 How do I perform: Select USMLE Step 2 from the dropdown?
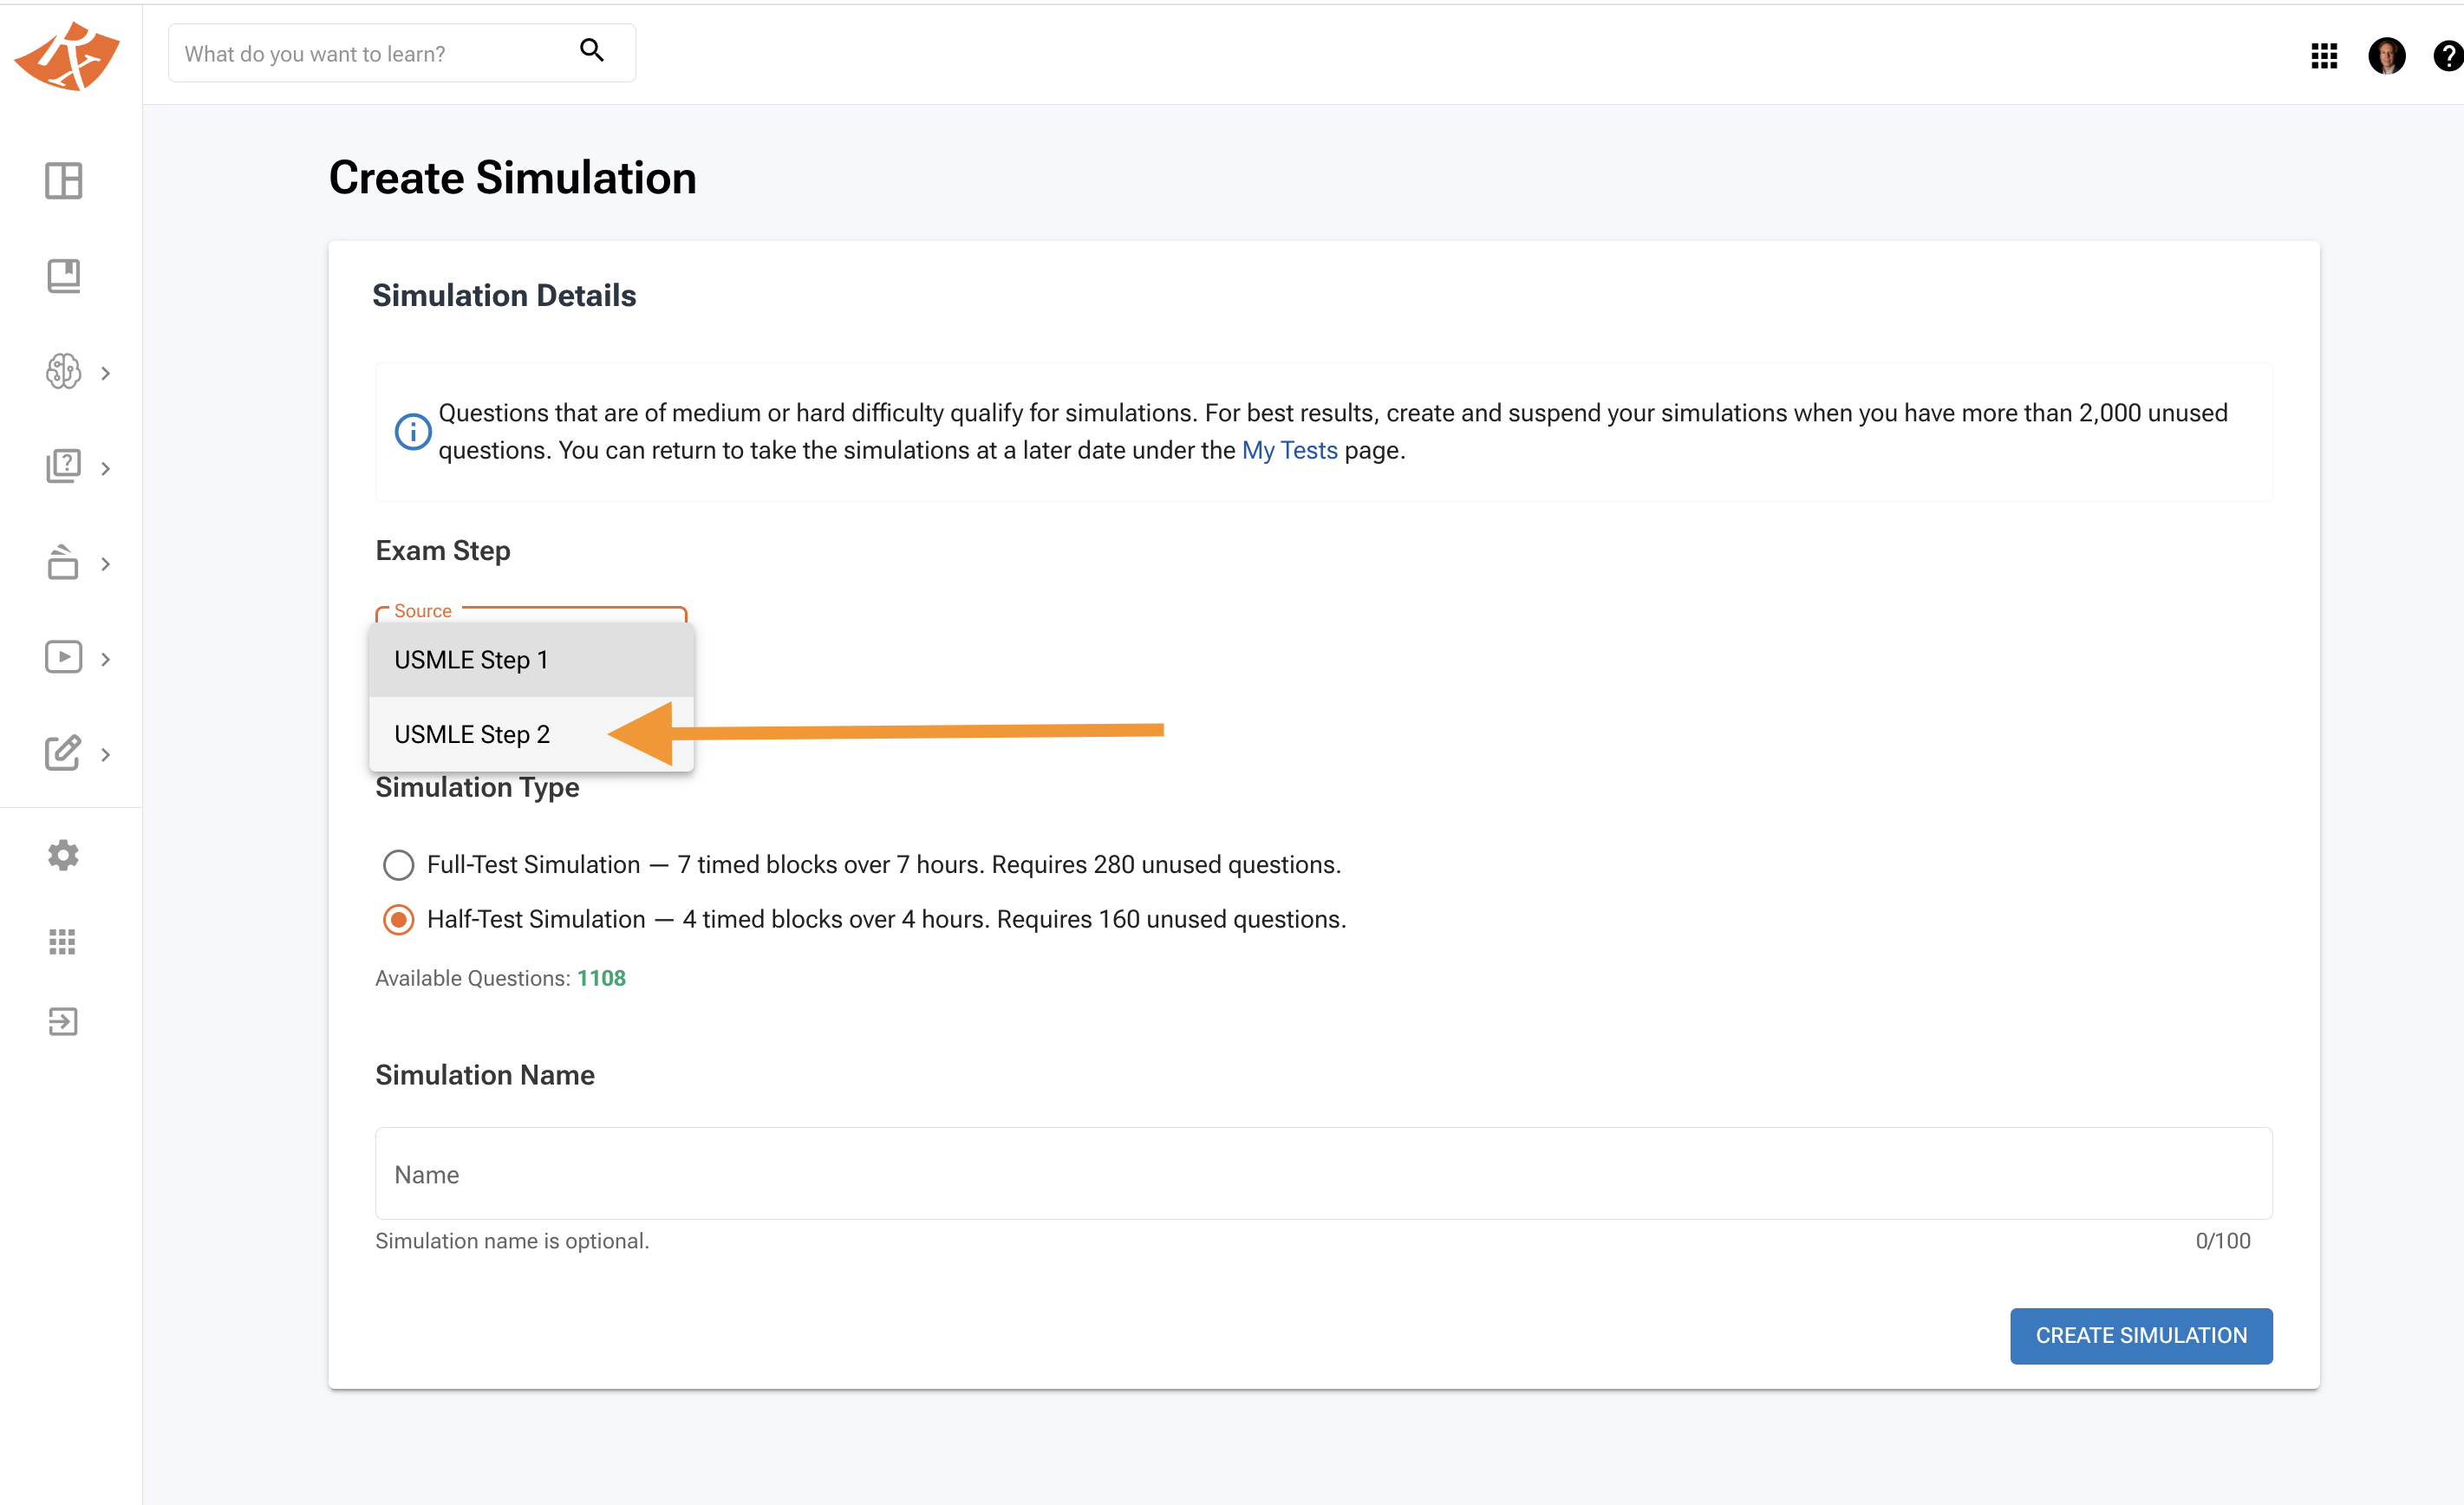click(471, 733)
